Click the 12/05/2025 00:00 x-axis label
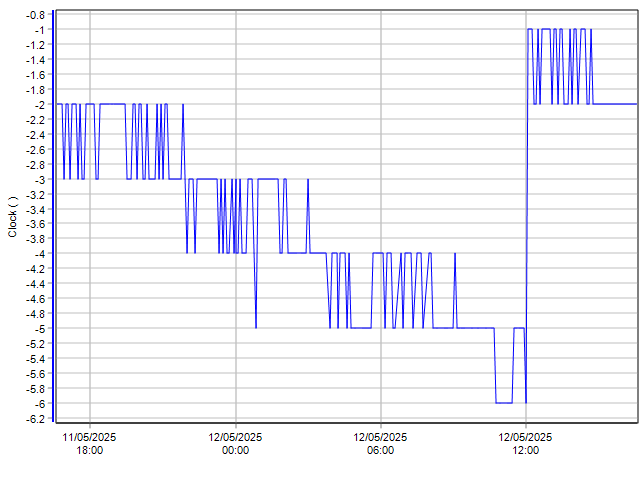The image size is (640, 480). 235,444
